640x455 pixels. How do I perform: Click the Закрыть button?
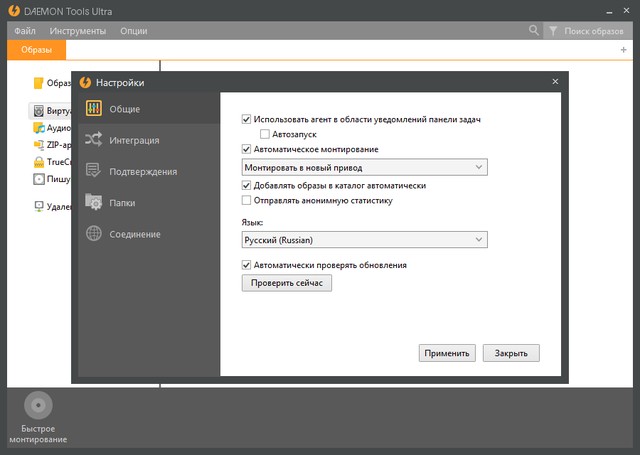pos(511,353)
